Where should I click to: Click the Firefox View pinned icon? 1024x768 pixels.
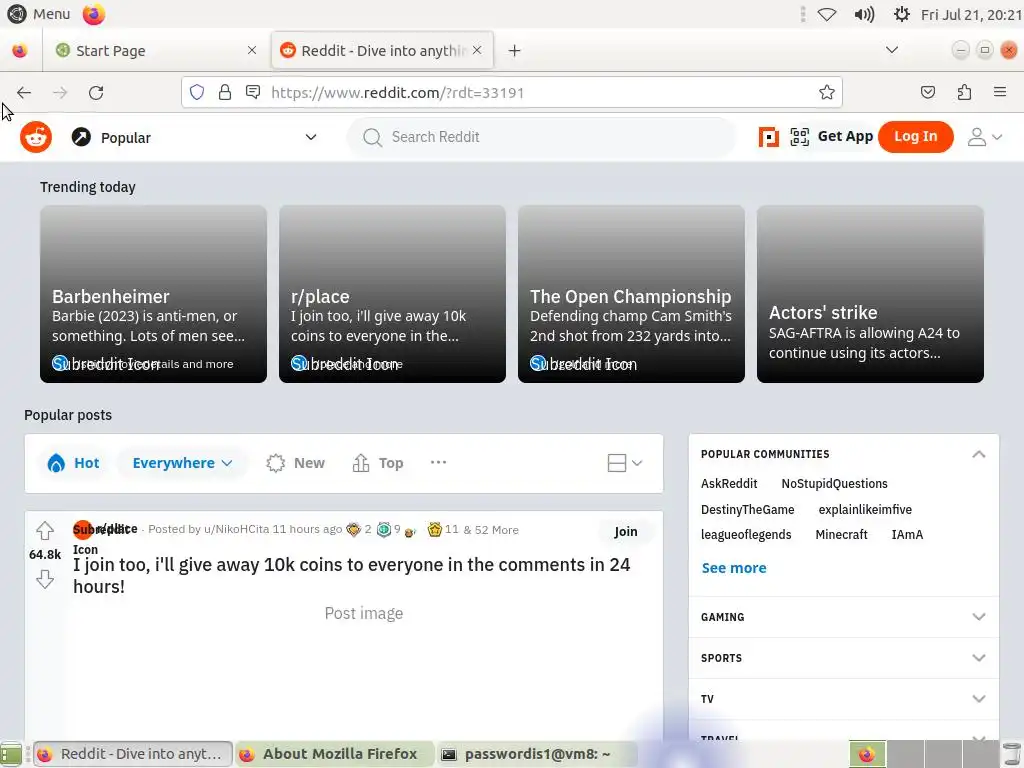[x=20, y=50]
